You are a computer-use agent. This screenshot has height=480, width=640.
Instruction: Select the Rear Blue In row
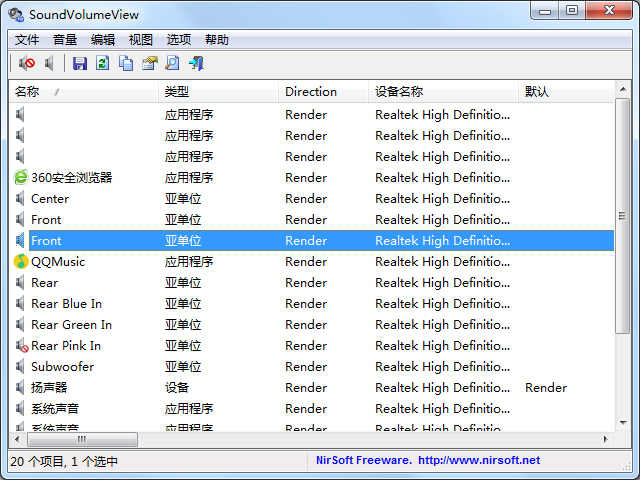click(312, 303)
